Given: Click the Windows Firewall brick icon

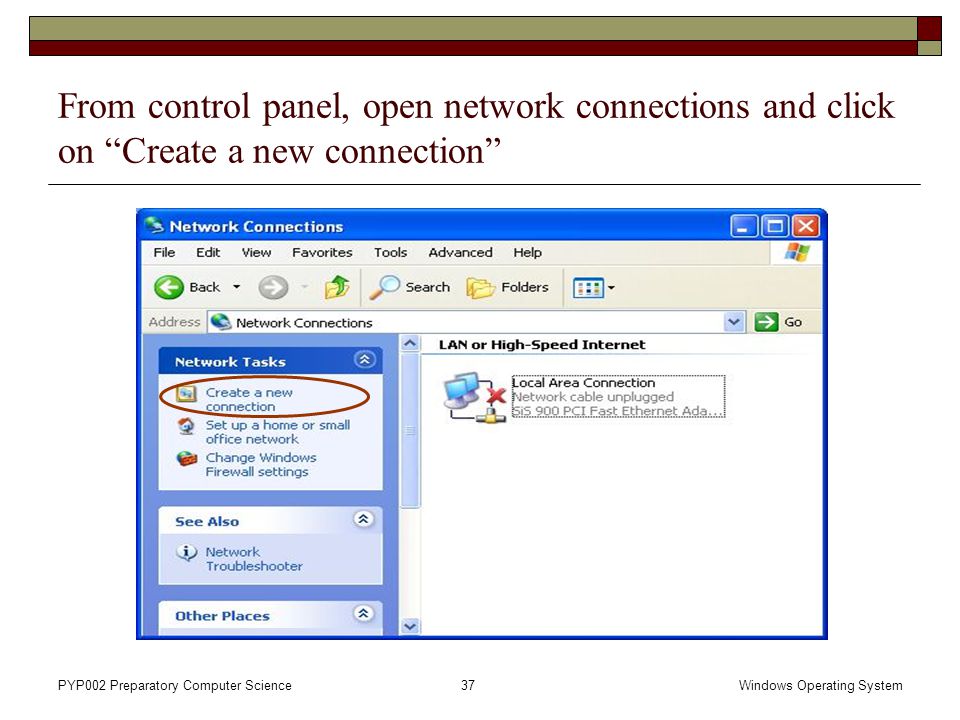Looking at the screenshot, I should (187, 458).
